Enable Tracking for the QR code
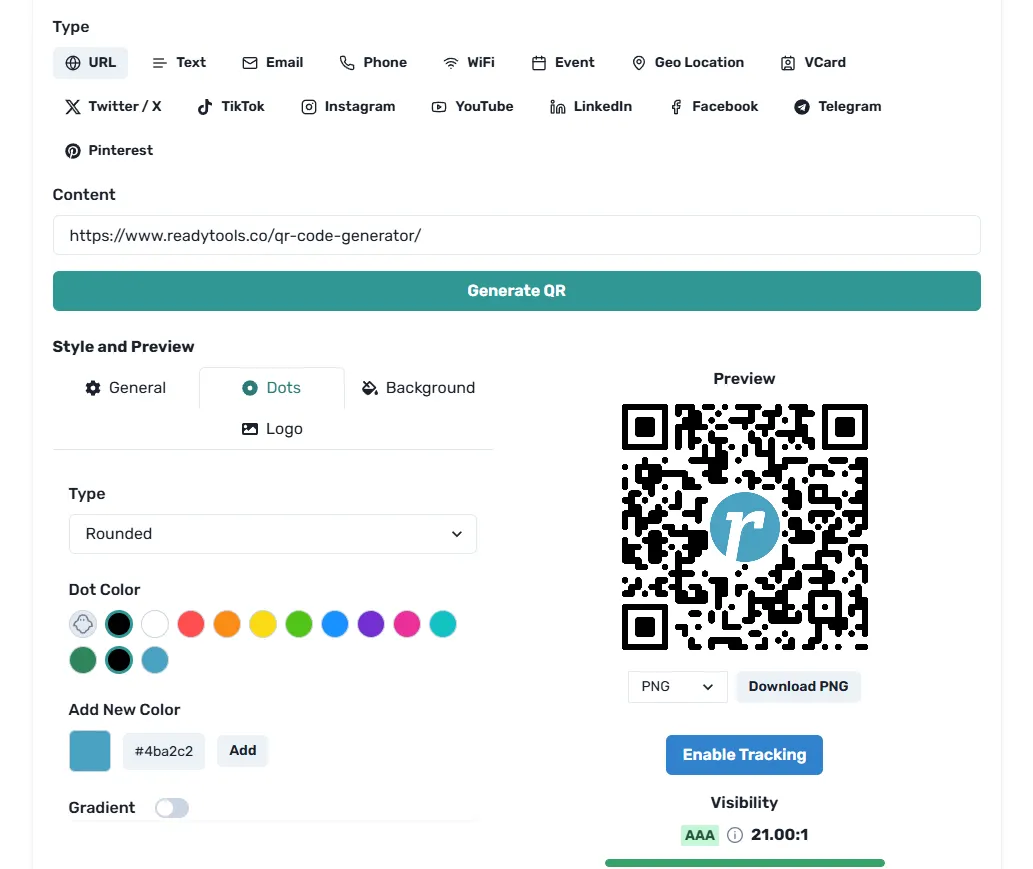This screenshot has width=1033, height=869. (x=744, y=755)
